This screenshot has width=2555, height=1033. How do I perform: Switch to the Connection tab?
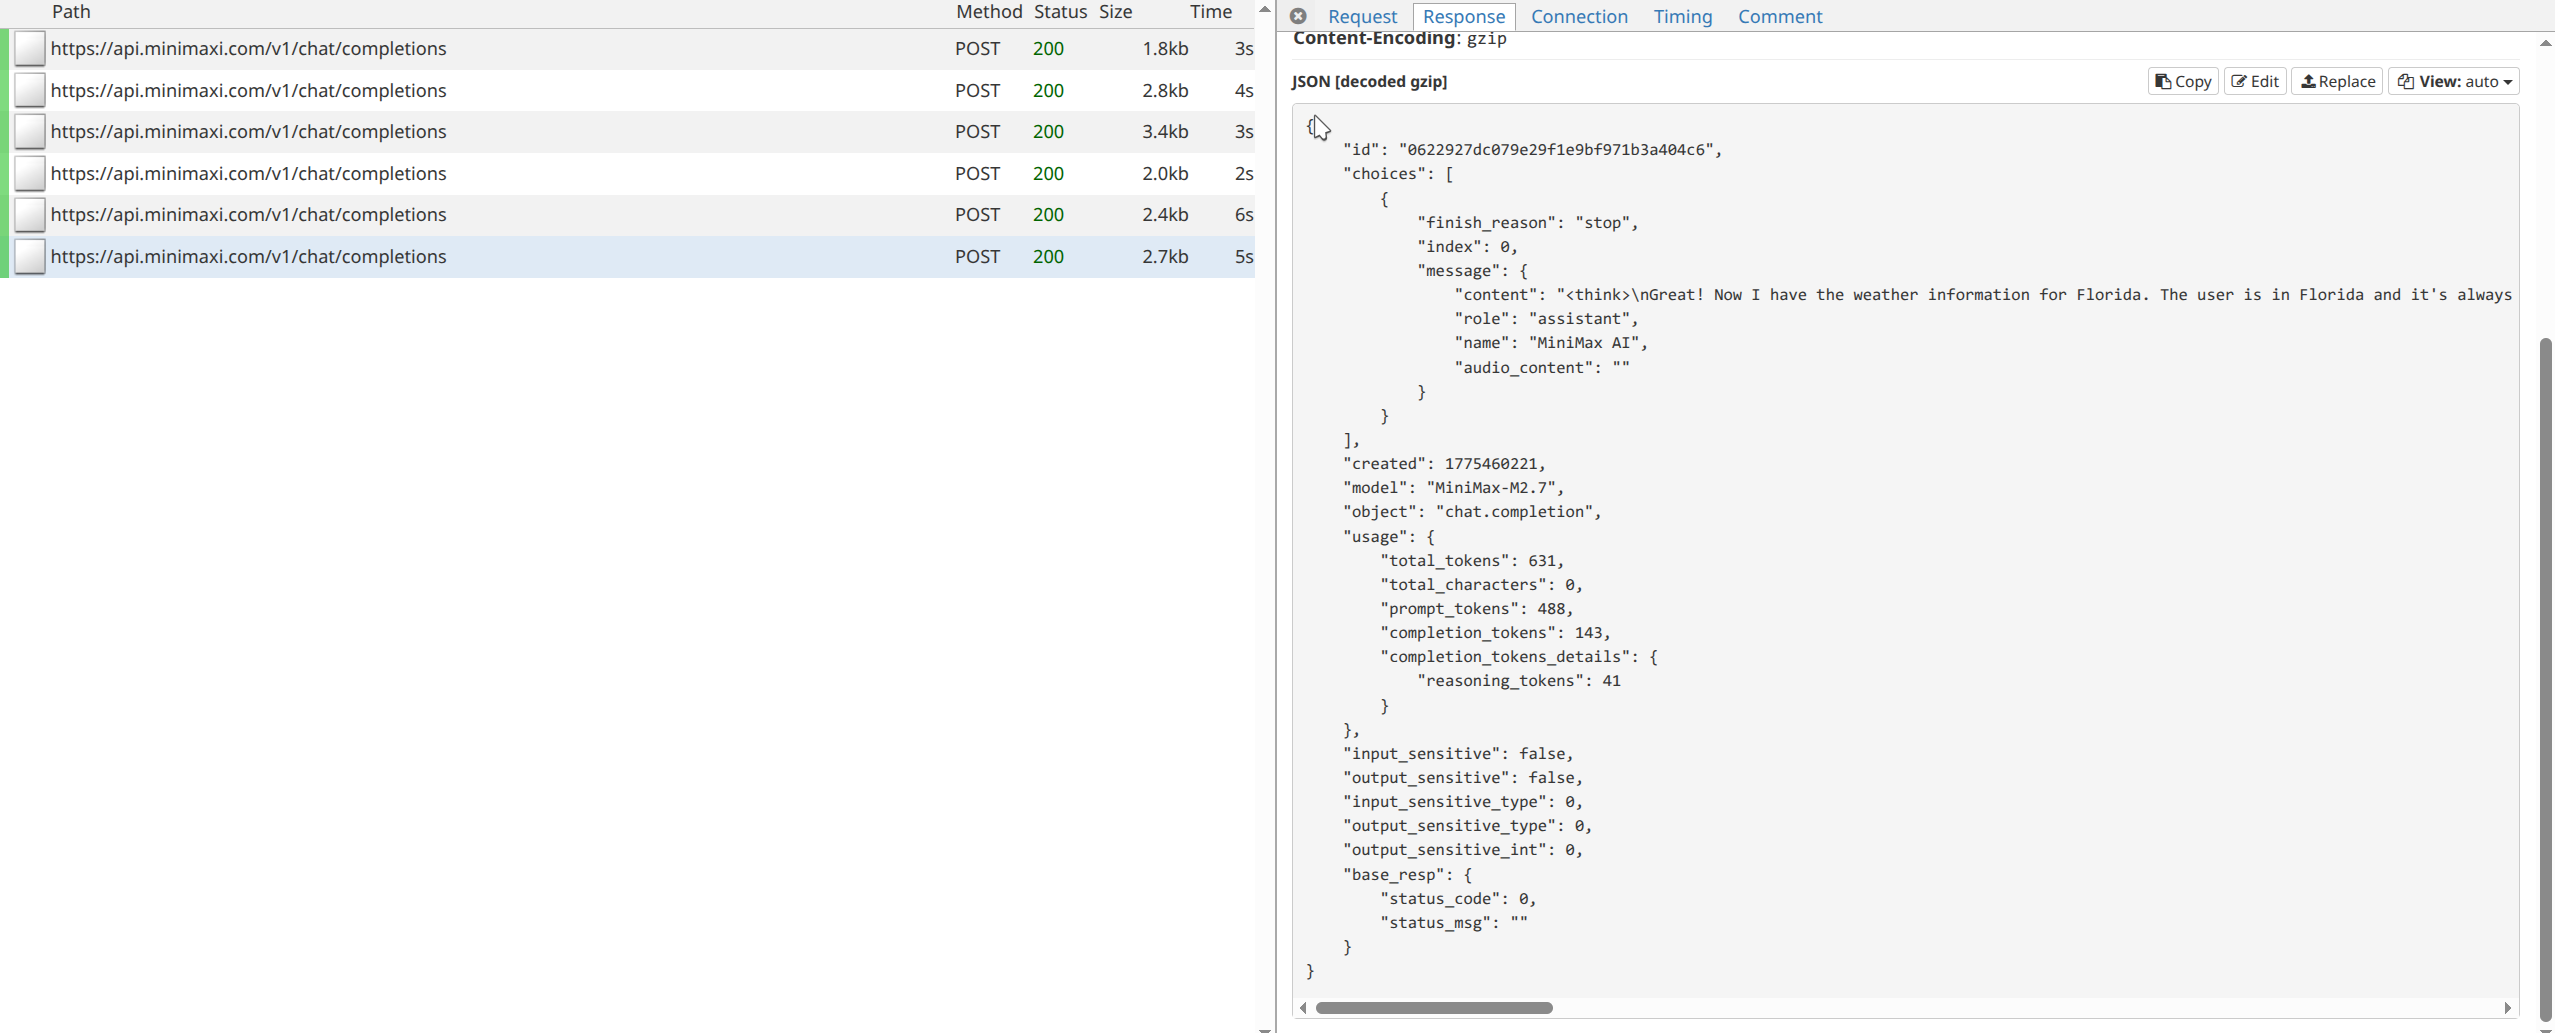(1579, 17)
